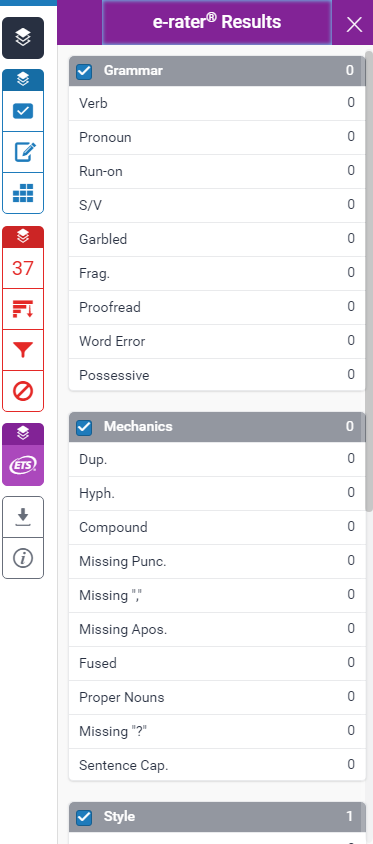
Task: Collapse the red similarity layer header
Action: click(23, 237)
